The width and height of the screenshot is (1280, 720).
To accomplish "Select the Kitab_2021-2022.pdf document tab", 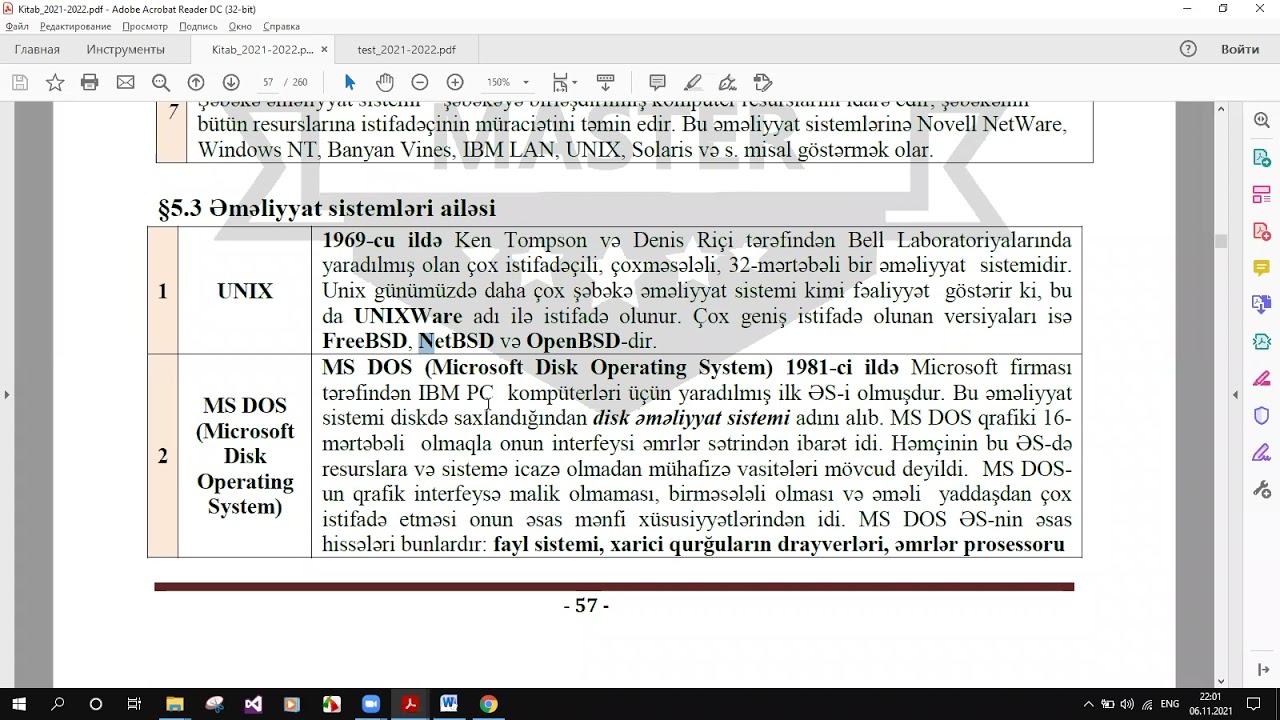I will [263, 49].
